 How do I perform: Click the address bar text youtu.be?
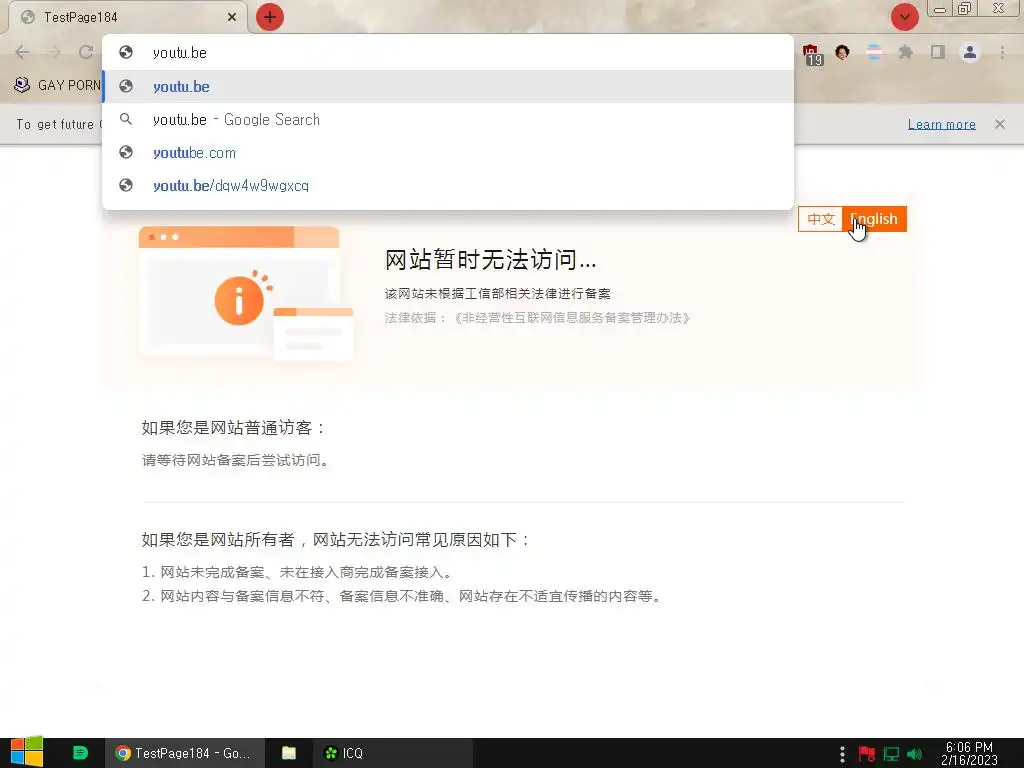[x=180, y=53]
